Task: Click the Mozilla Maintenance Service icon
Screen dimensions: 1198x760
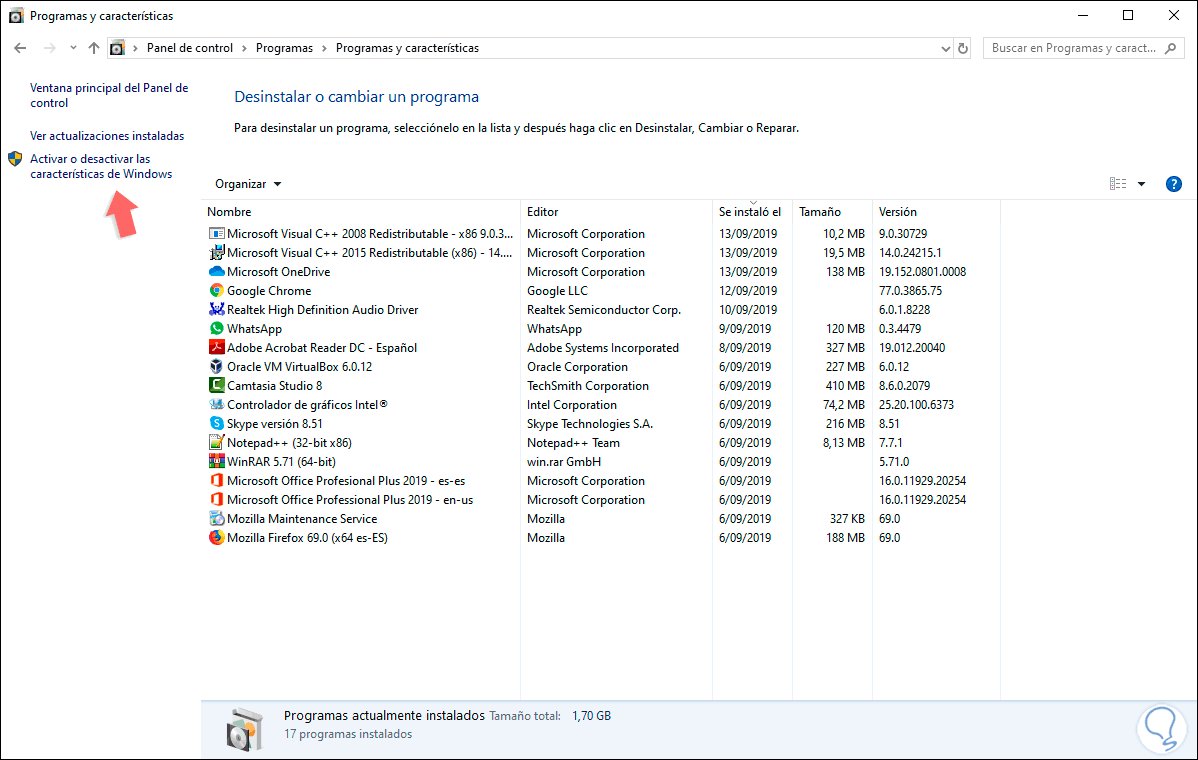Action: click(x=217, y=519)
